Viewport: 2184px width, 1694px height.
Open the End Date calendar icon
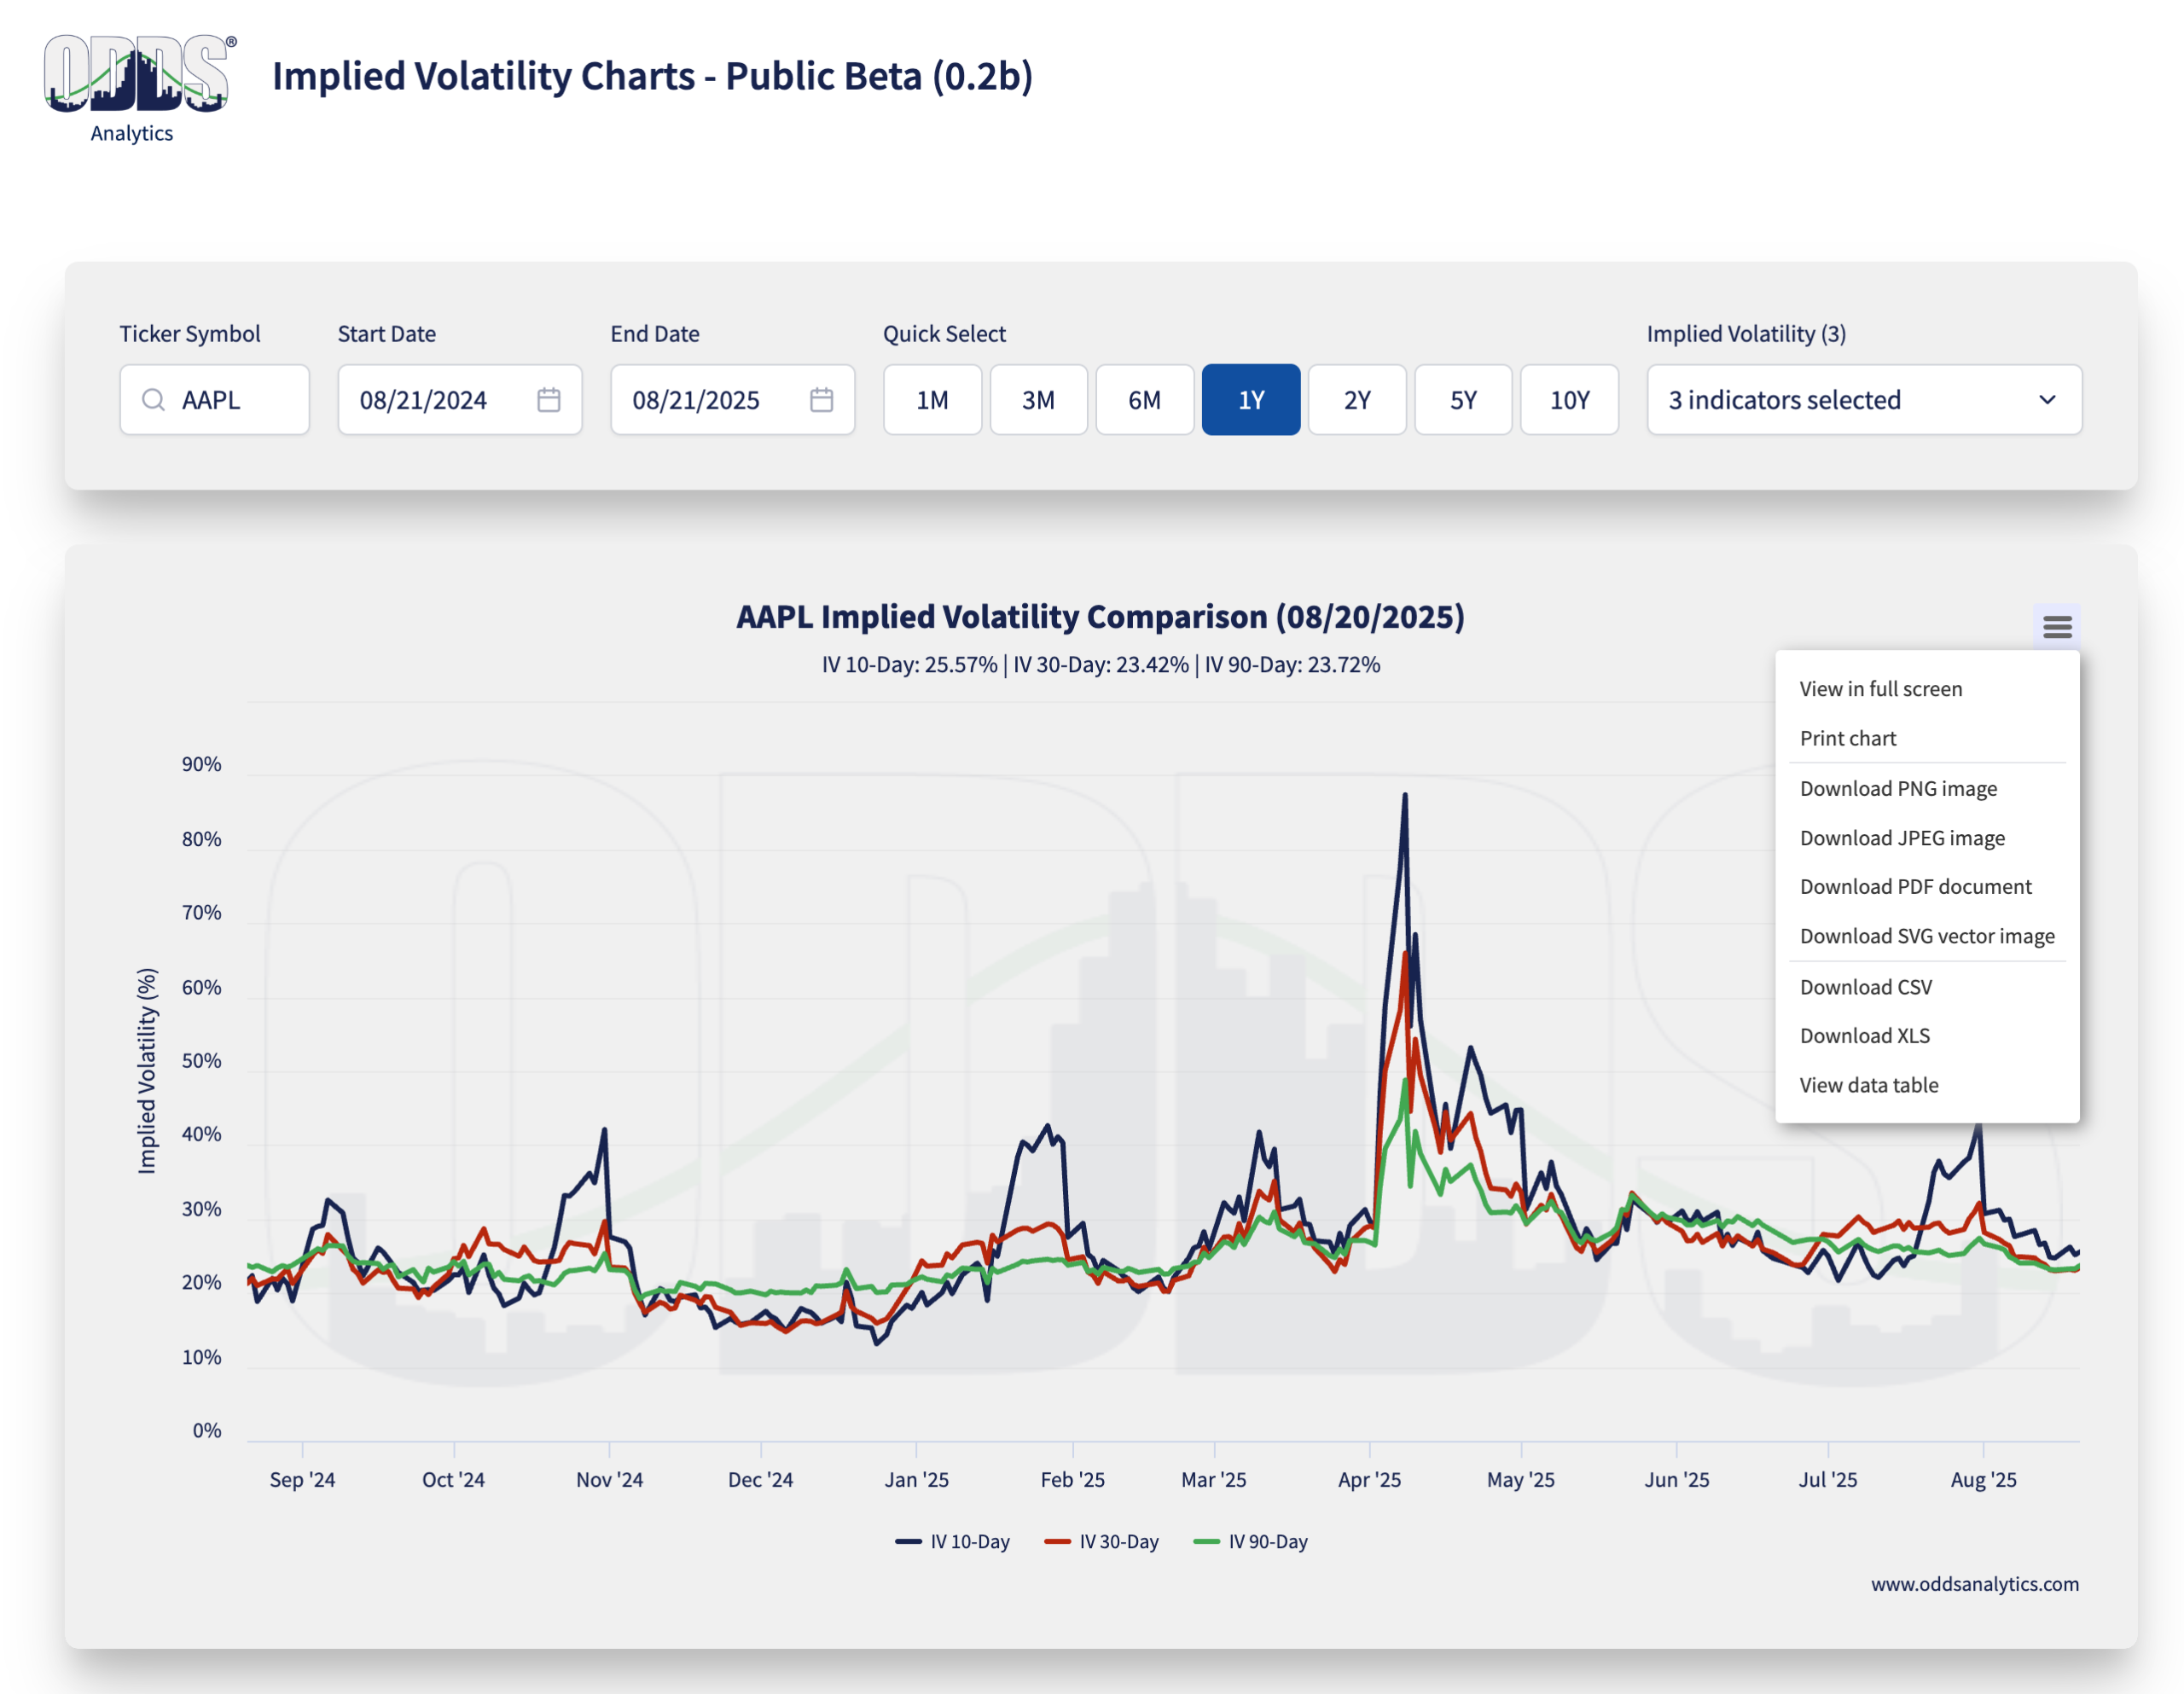(x=821, y=400)
